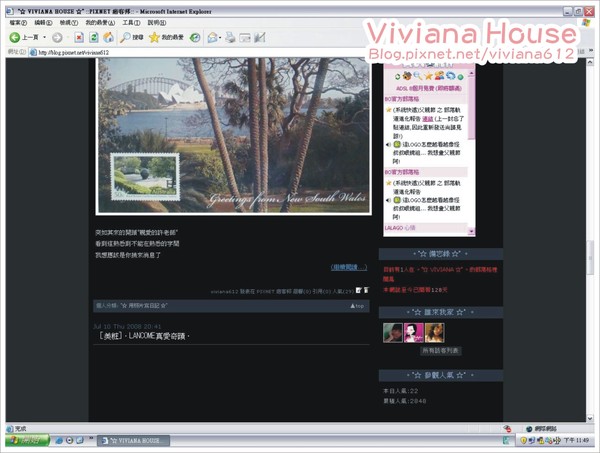The height and width of the screenshot is (453, 600).
Task: Select VIVIANA HOUSE taskbar window button
Action: click(134, 441)
